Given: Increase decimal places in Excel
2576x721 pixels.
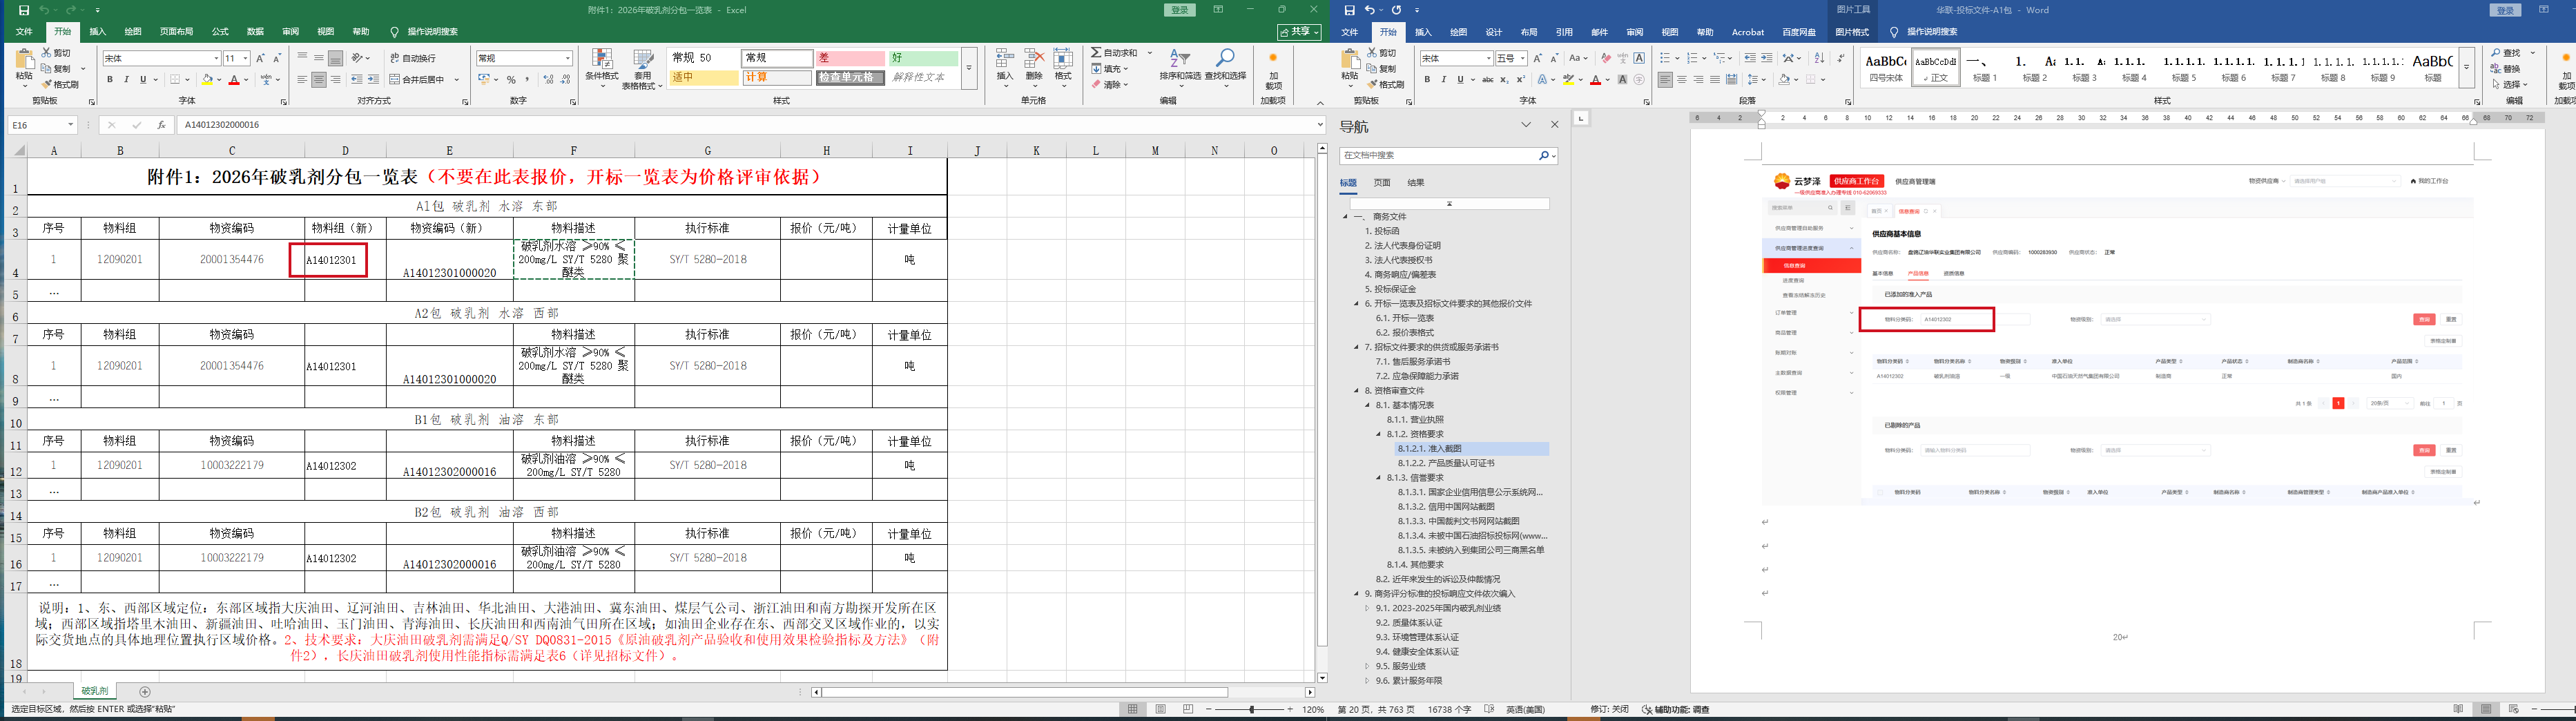Looking at the screenshot, I should 547,80.
